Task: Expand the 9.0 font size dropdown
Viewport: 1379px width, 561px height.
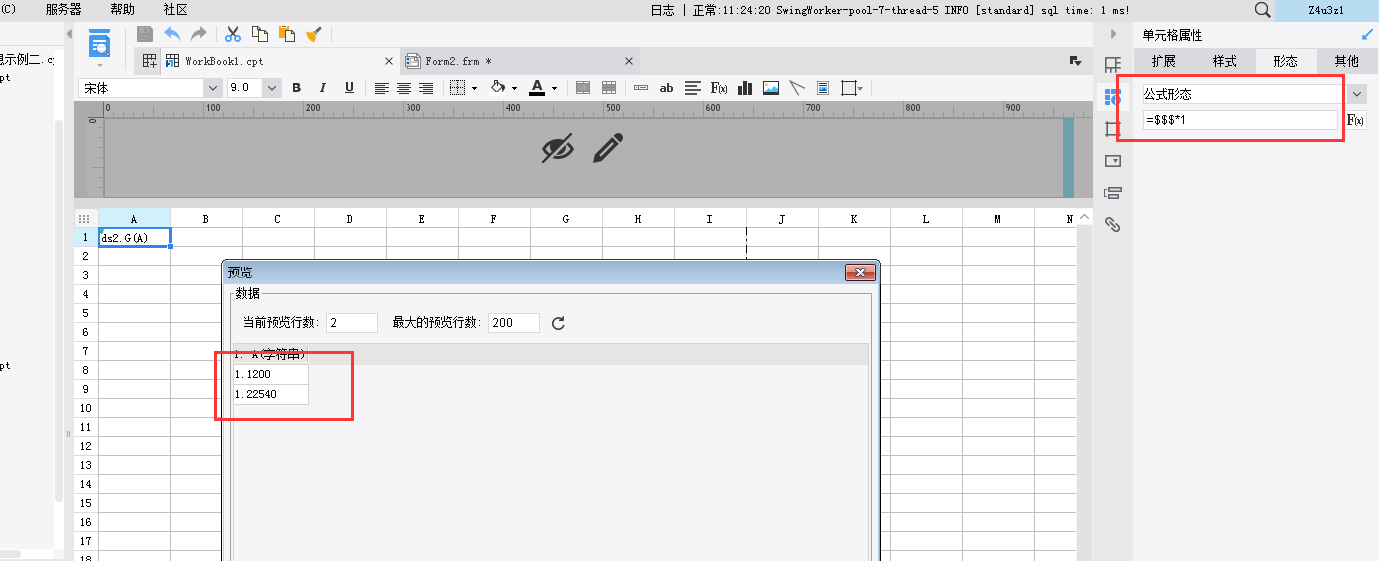Action: [x=272, y=88]
